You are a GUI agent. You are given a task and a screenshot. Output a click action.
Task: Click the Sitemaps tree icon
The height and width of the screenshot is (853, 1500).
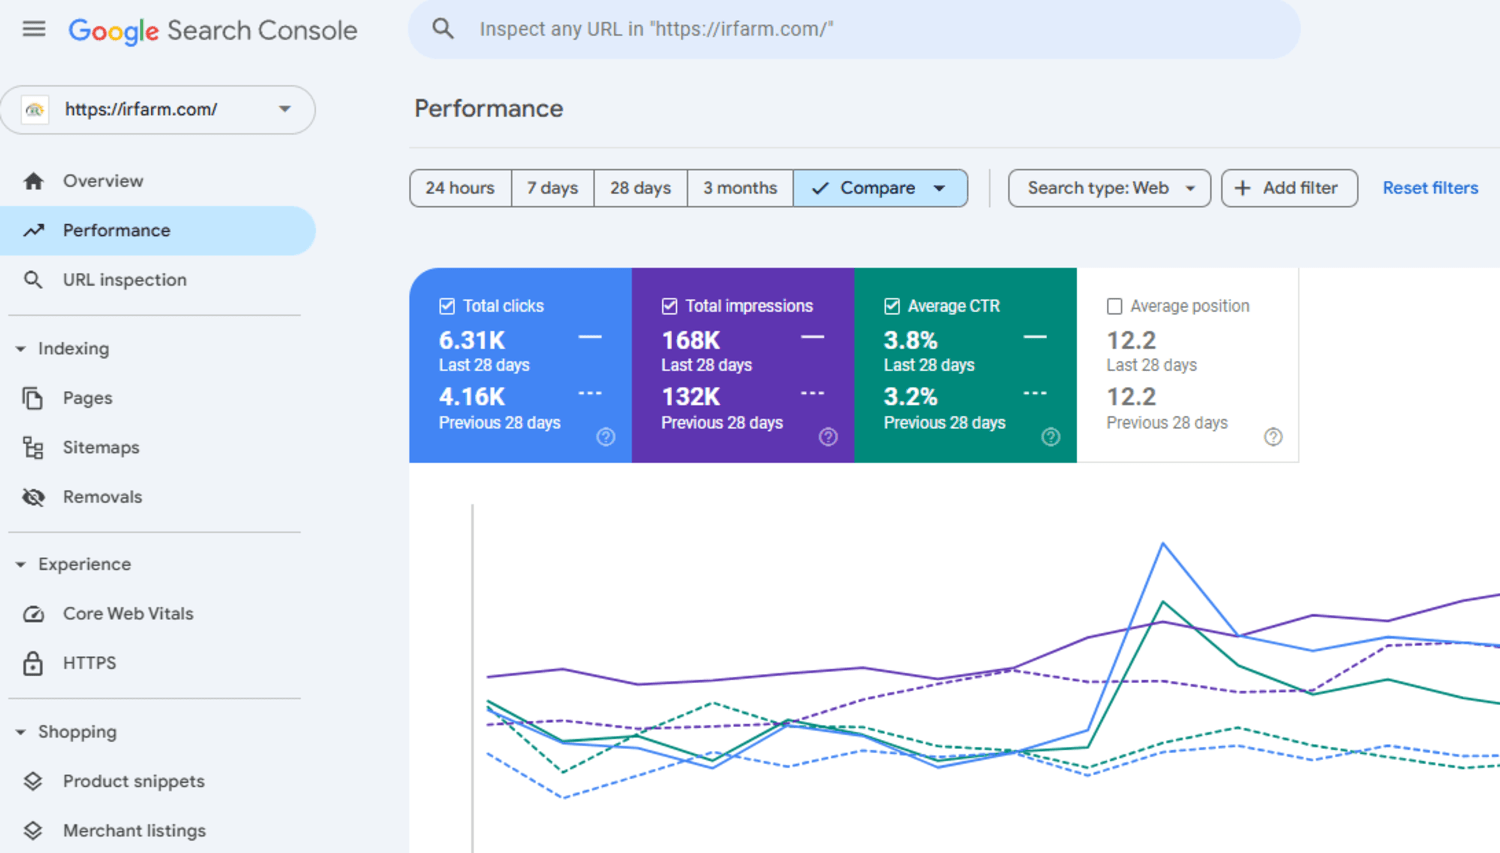tap(33, 447)
